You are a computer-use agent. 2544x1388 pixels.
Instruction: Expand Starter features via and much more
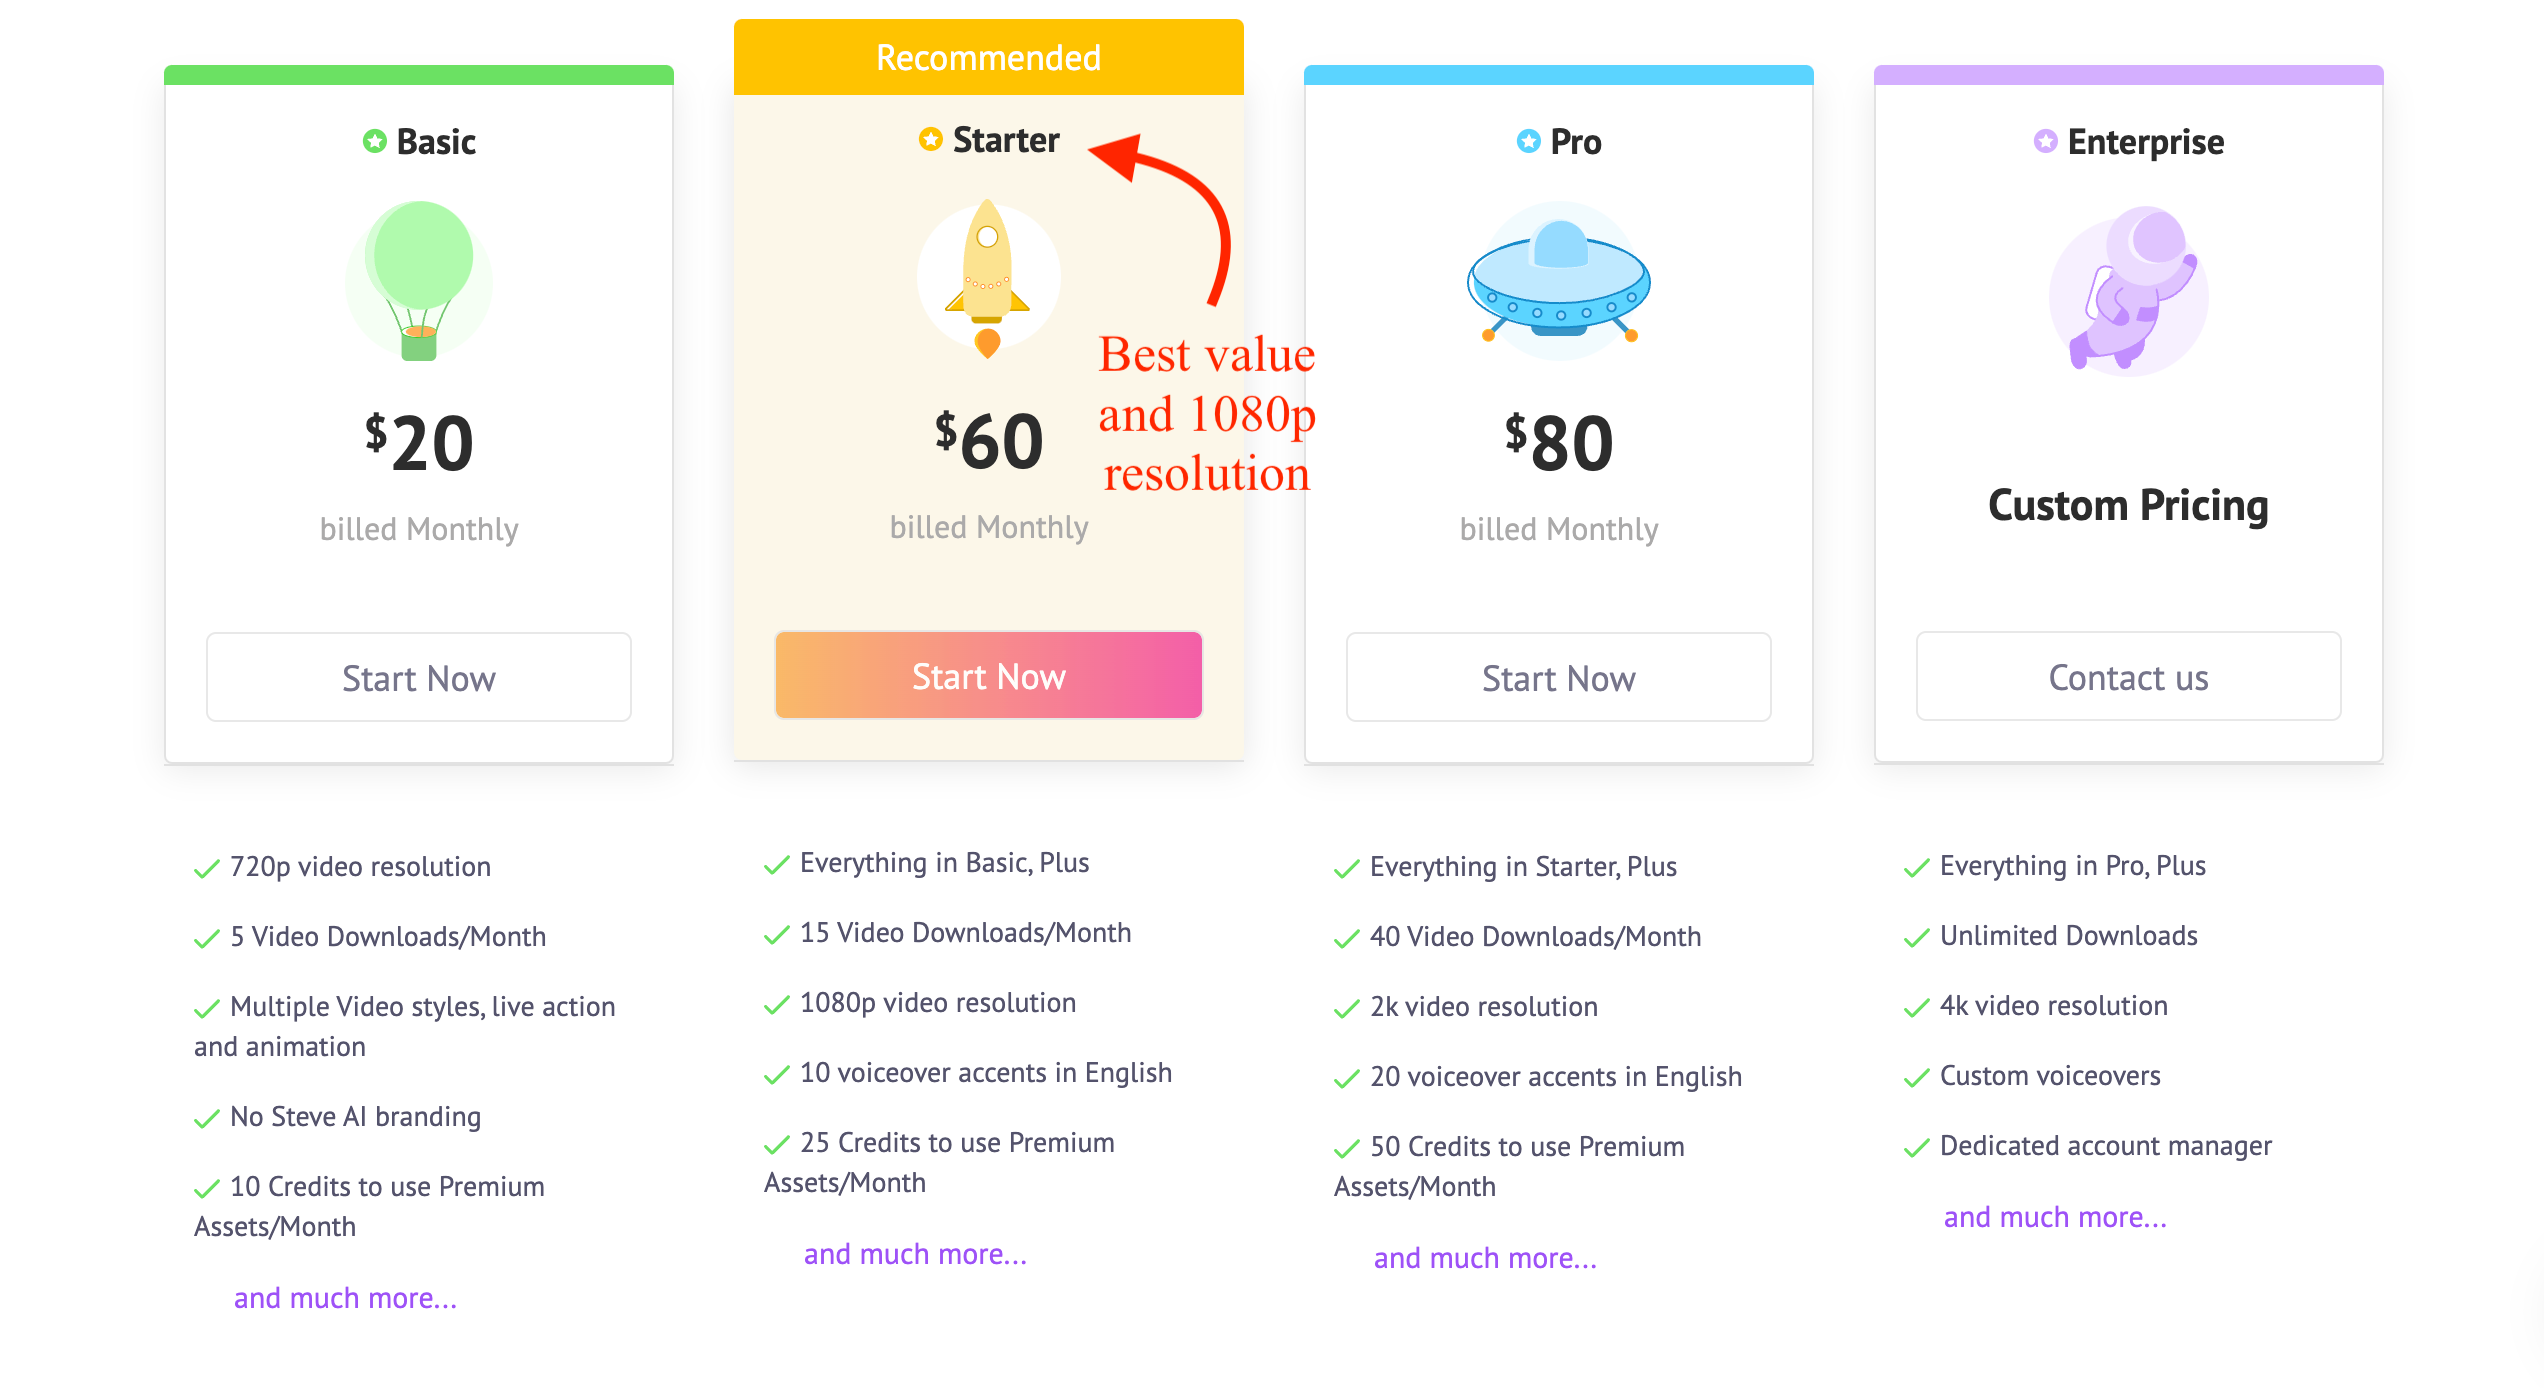tap(915, 1253)
